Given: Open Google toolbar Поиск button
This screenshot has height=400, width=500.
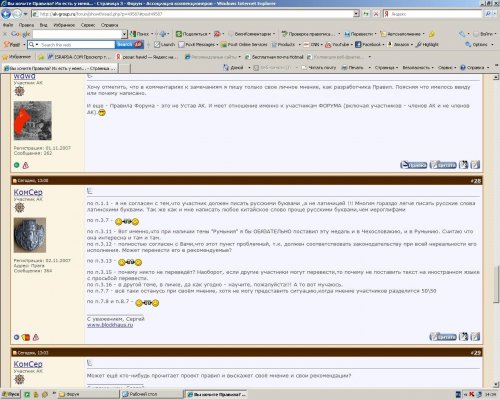Looking at the screenshot, I should (140, 34).
